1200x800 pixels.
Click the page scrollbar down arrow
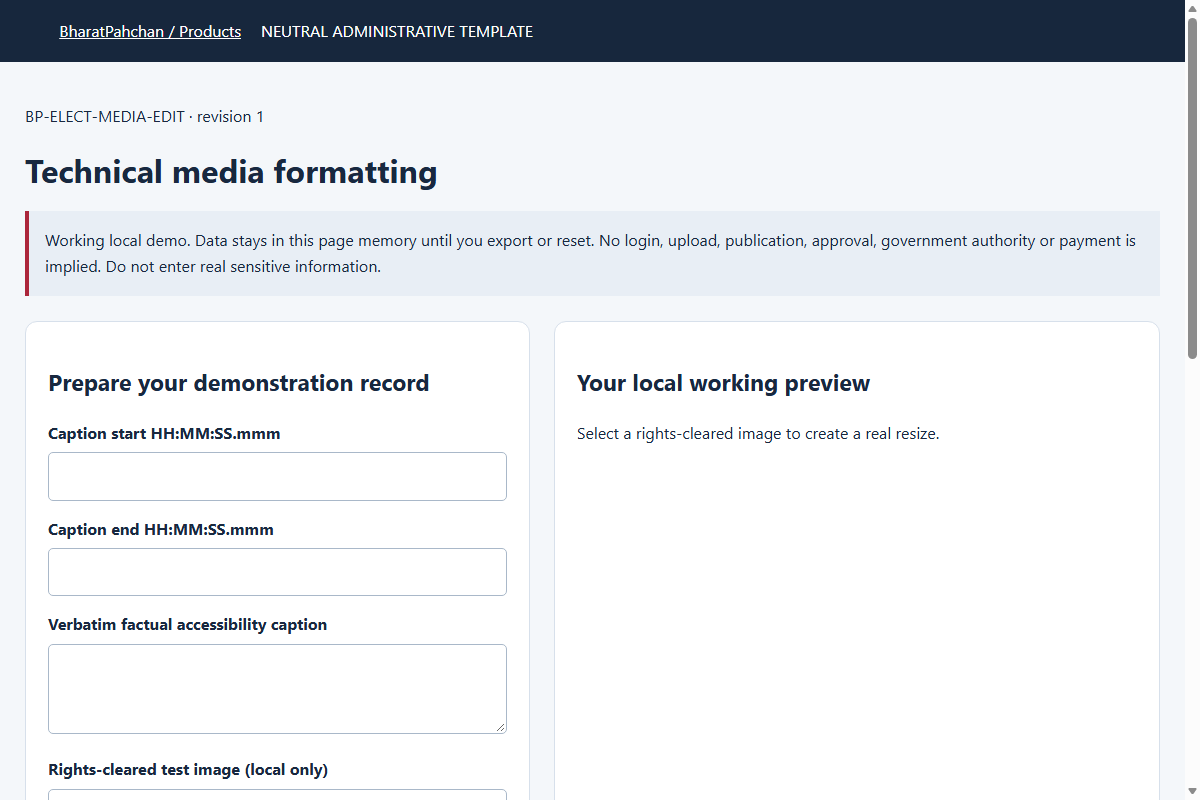click(1192, 792)
